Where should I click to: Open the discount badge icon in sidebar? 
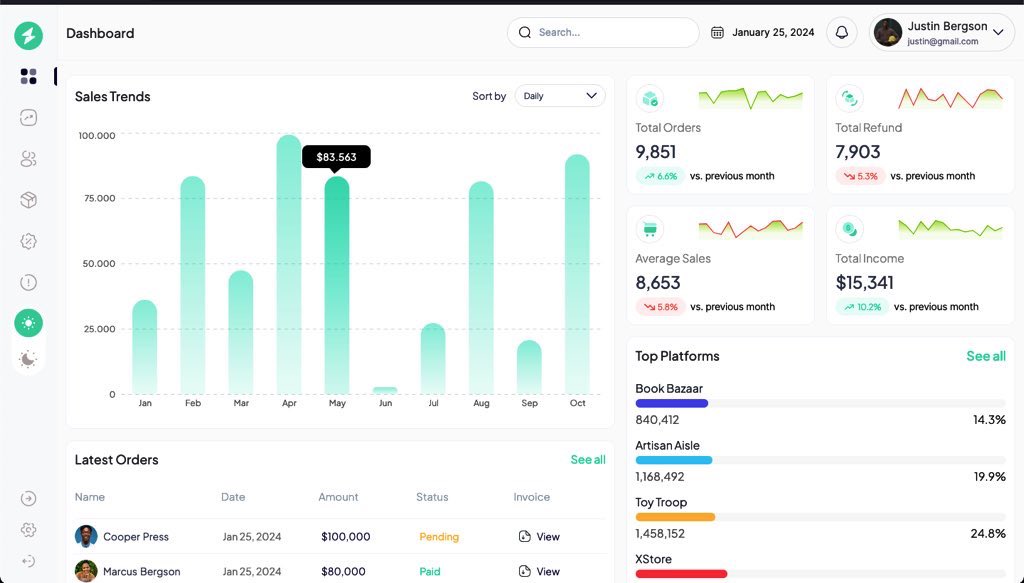click(x=28, y=241)
